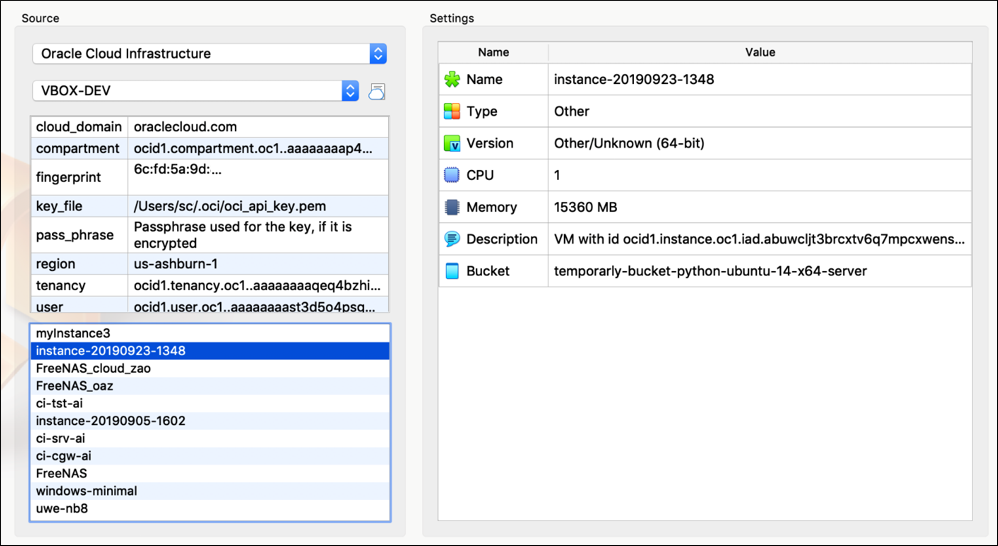
Task: Click the tenancy OCID value cell
Action: click(x=258, y=286)
